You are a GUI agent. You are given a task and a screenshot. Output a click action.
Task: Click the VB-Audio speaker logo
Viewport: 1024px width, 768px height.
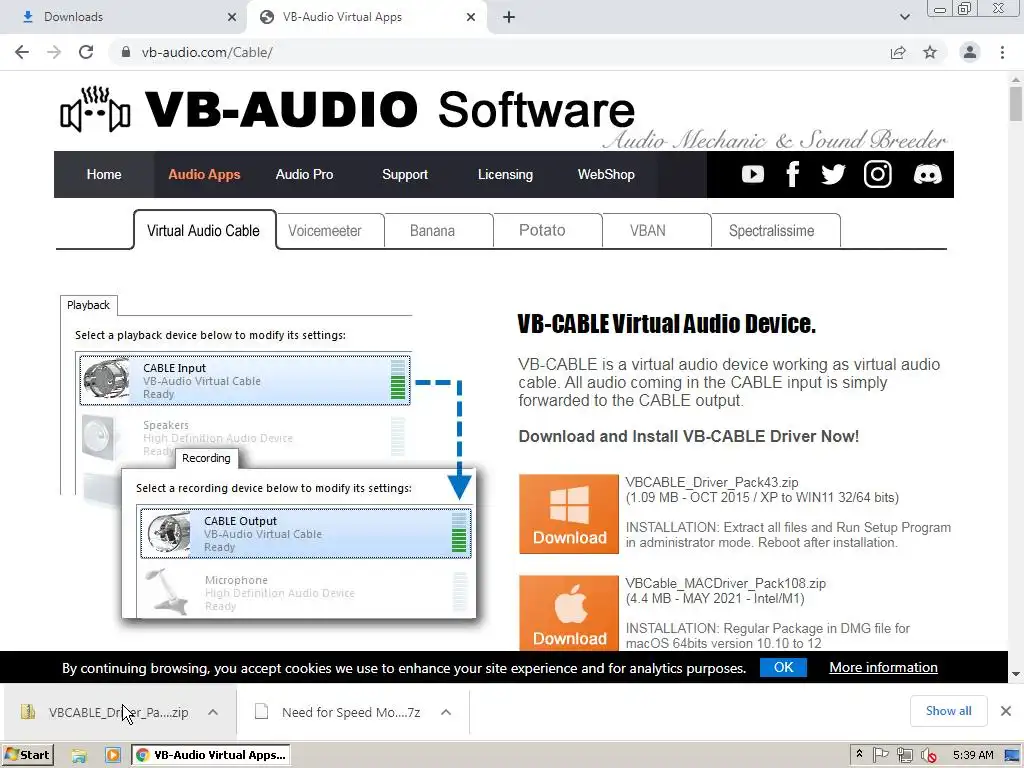pyautogui.click(x=95, y=109)
